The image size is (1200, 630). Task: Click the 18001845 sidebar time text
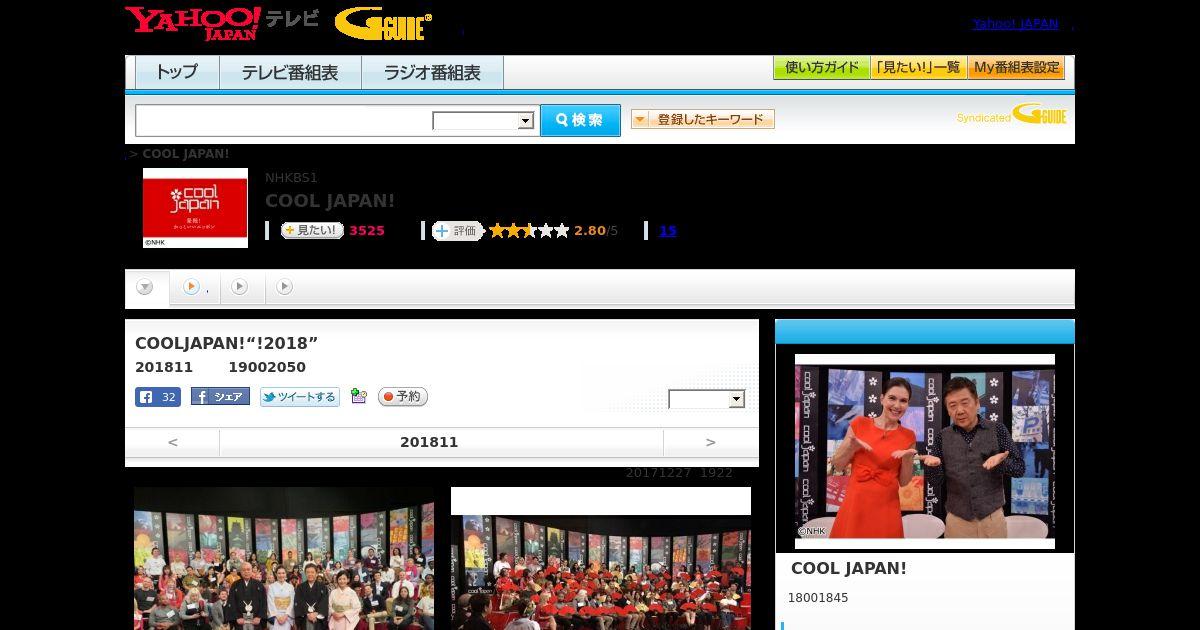[x=818, y=598]
